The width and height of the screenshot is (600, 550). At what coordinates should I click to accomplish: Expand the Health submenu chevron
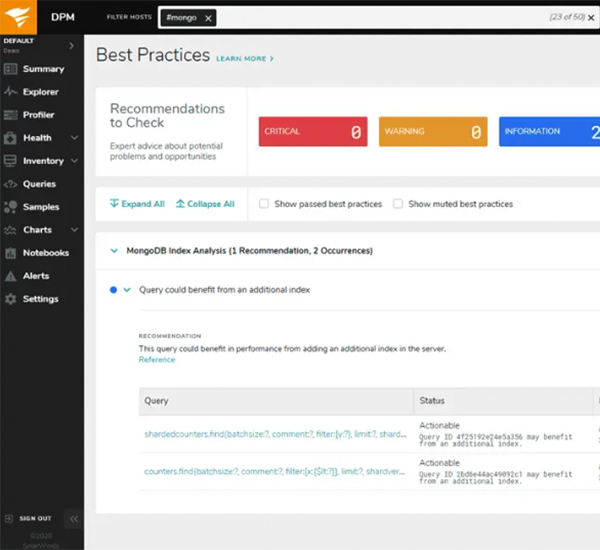pyautogui.click(x=75, y=138)
